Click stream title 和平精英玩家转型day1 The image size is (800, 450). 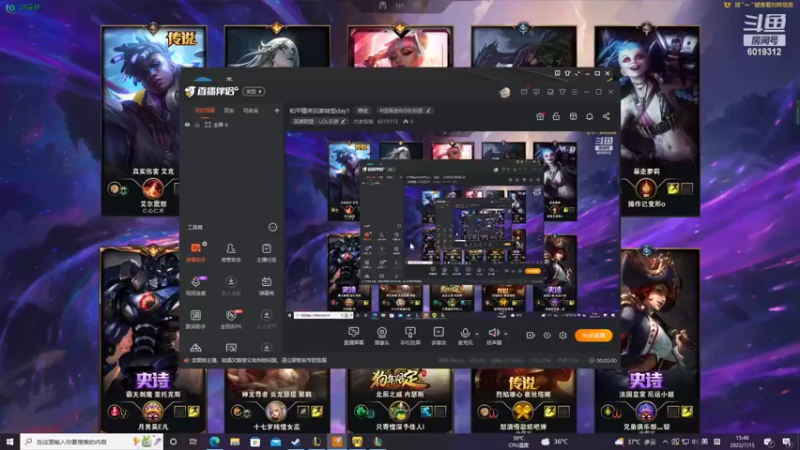(x=319, y=110)
